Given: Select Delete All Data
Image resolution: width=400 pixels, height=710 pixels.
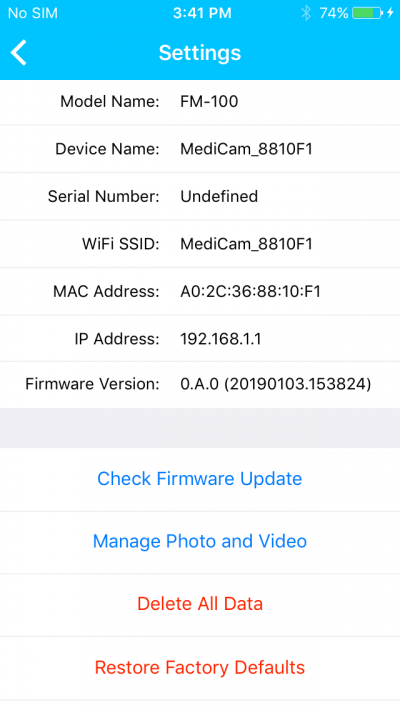Looking at the screenshot, I should click(x=200, y=604).
